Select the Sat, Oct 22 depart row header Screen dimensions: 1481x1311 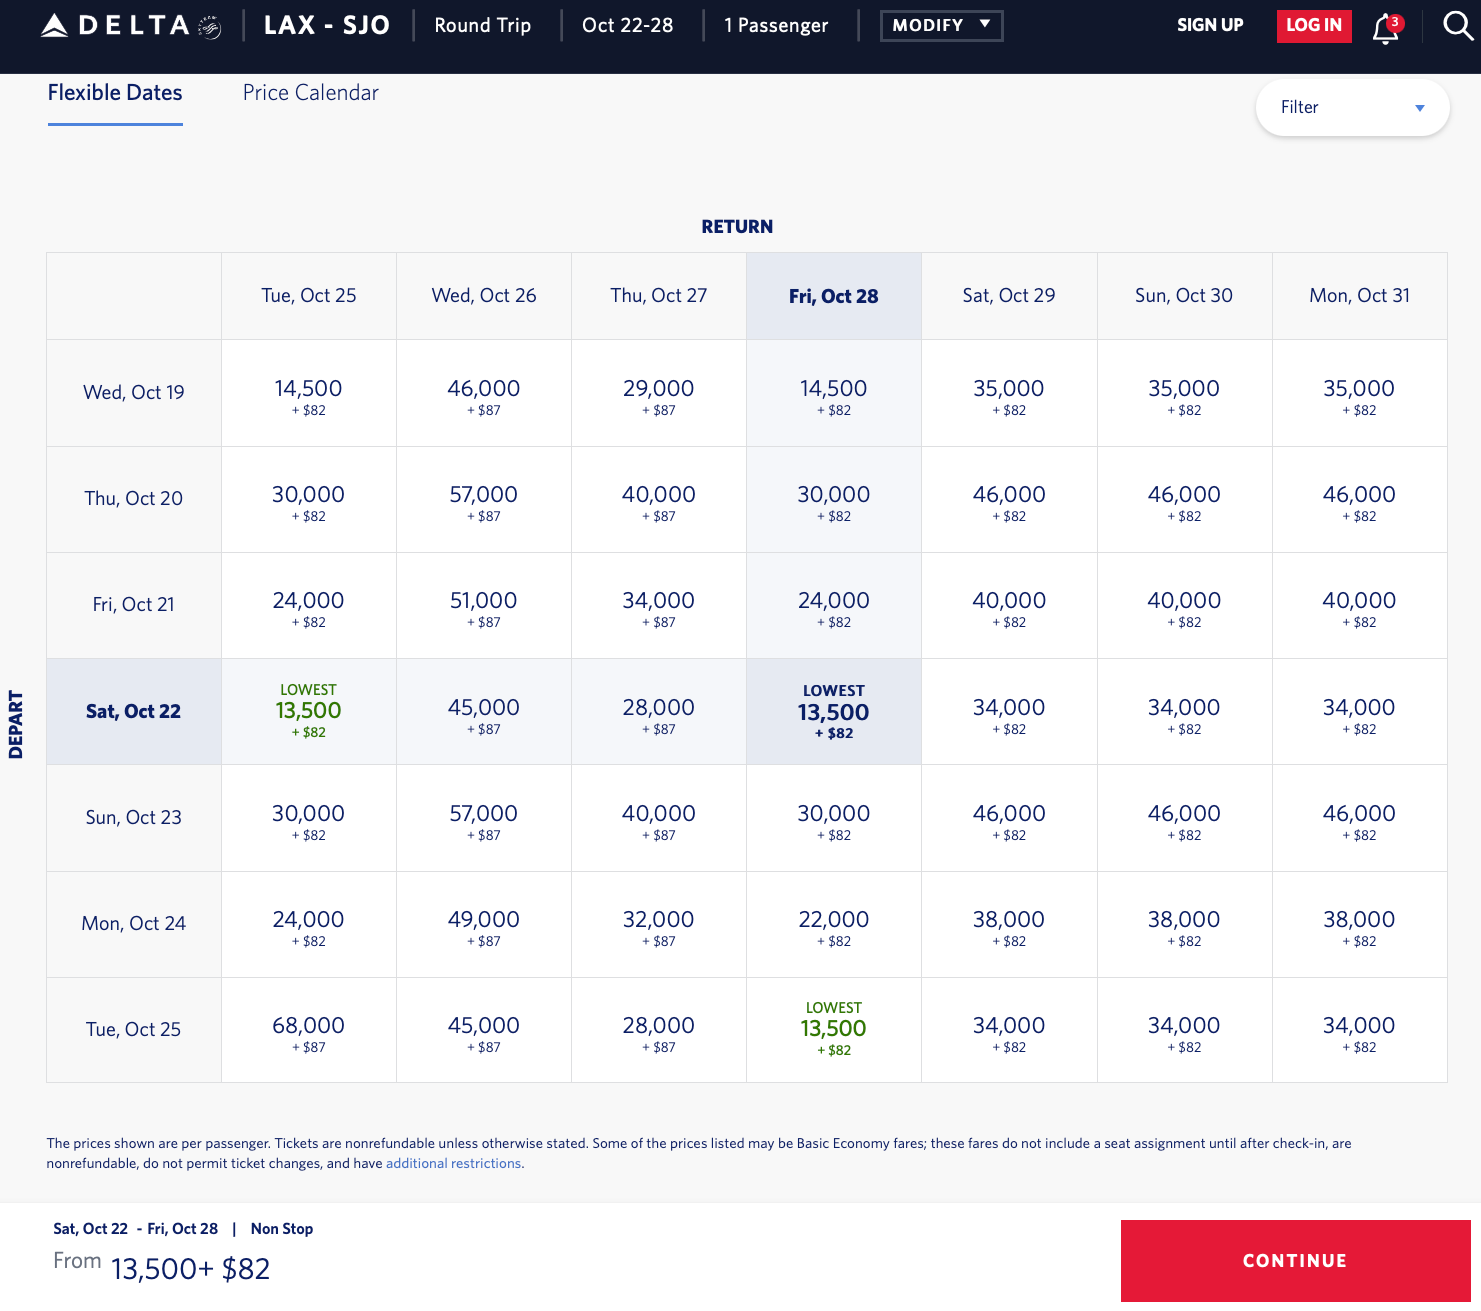pyautogui.click(x=132, y=711)
